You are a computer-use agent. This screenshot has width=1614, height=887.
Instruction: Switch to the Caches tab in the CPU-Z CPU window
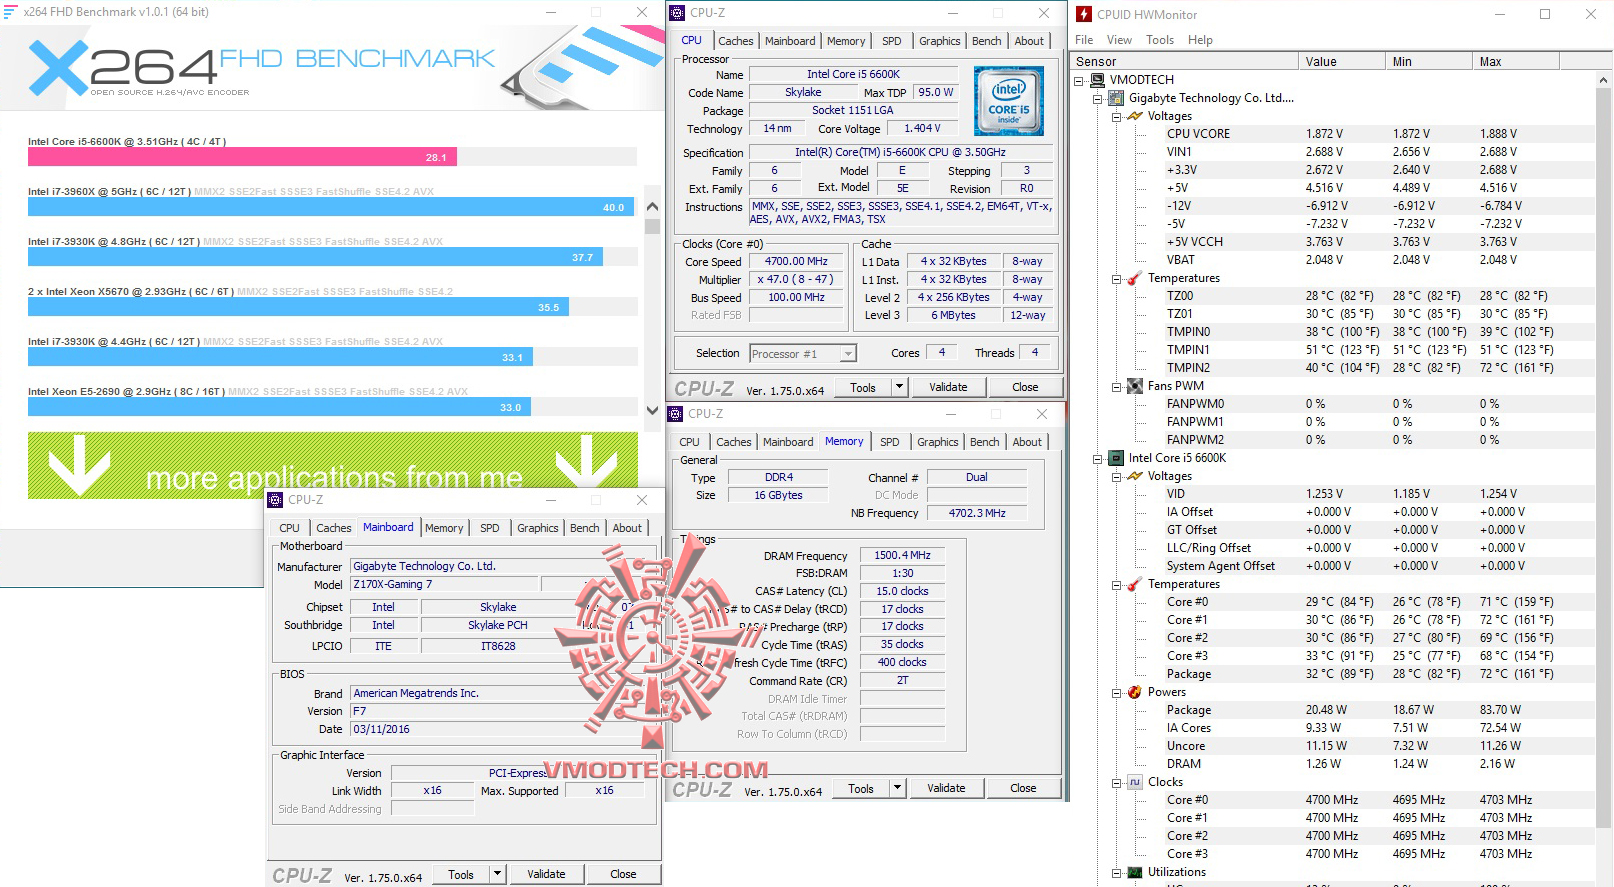pos(736,41)
